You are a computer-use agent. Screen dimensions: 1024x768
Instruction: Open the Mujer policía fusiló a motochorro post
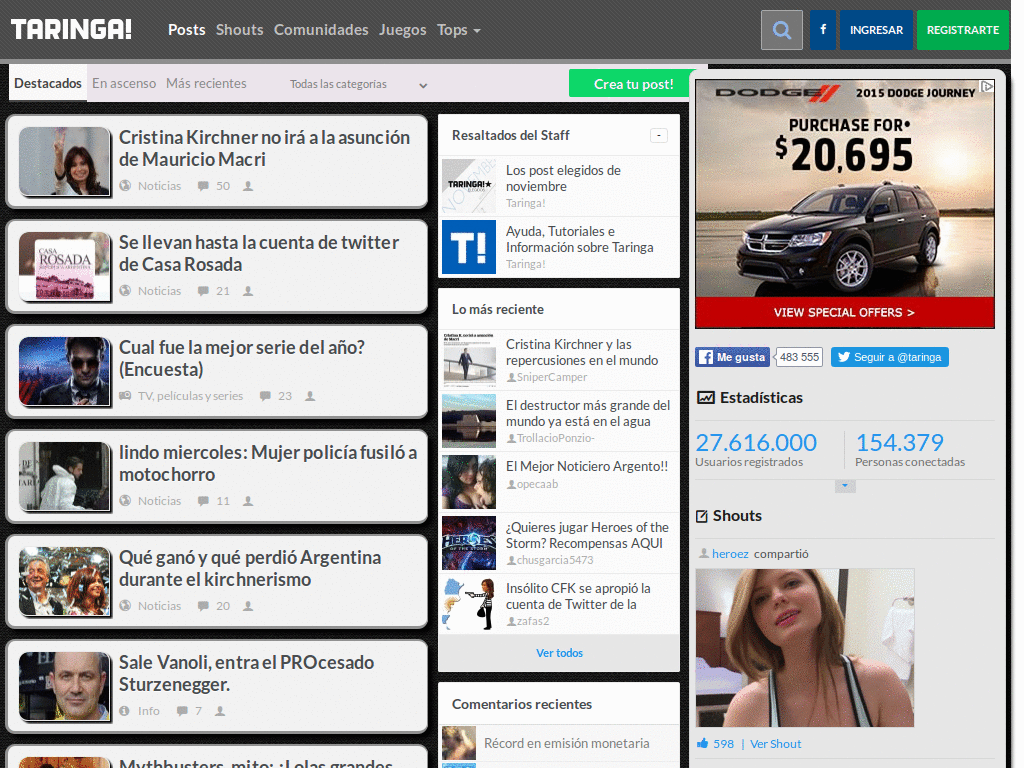(x=268, y=463)
